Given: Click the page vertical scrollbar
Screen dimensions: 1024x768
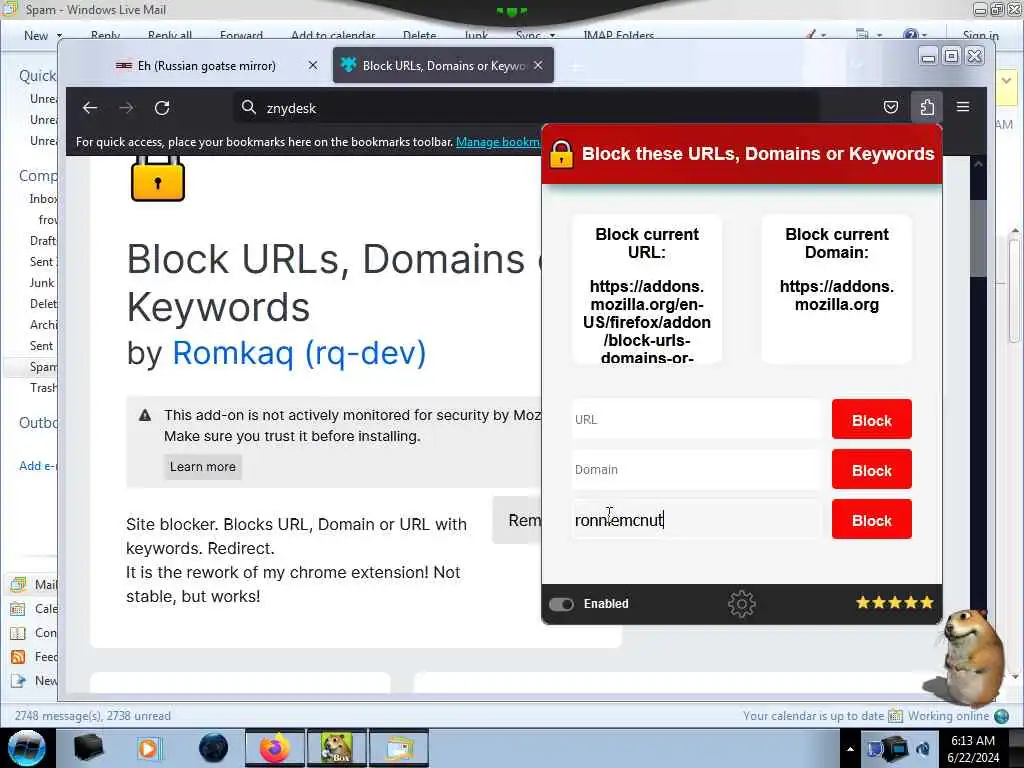Looking at the screenshot, I should tap(978, 238).
